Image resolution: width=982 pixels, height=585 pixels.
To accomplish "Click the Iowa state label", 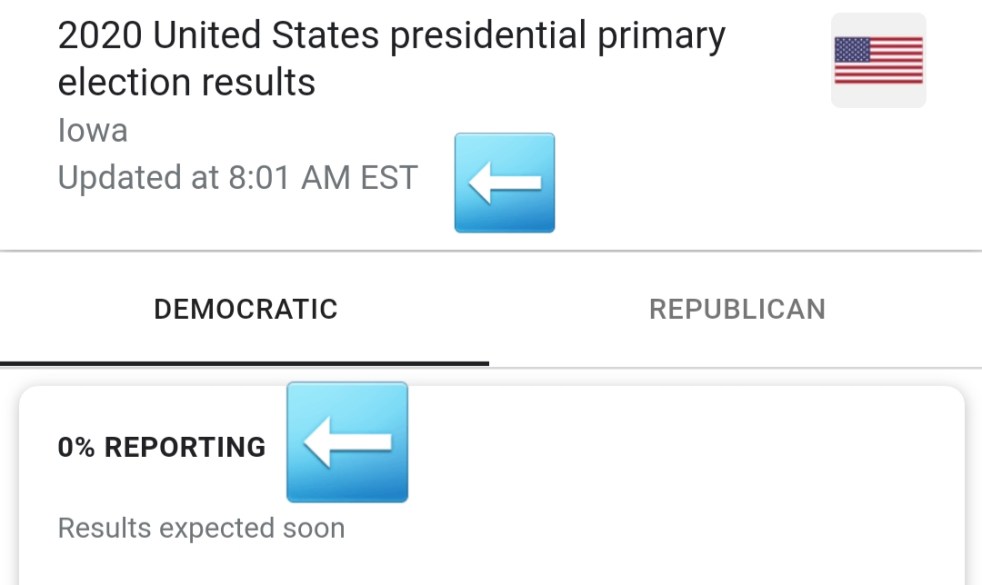I will pos(92,131).
